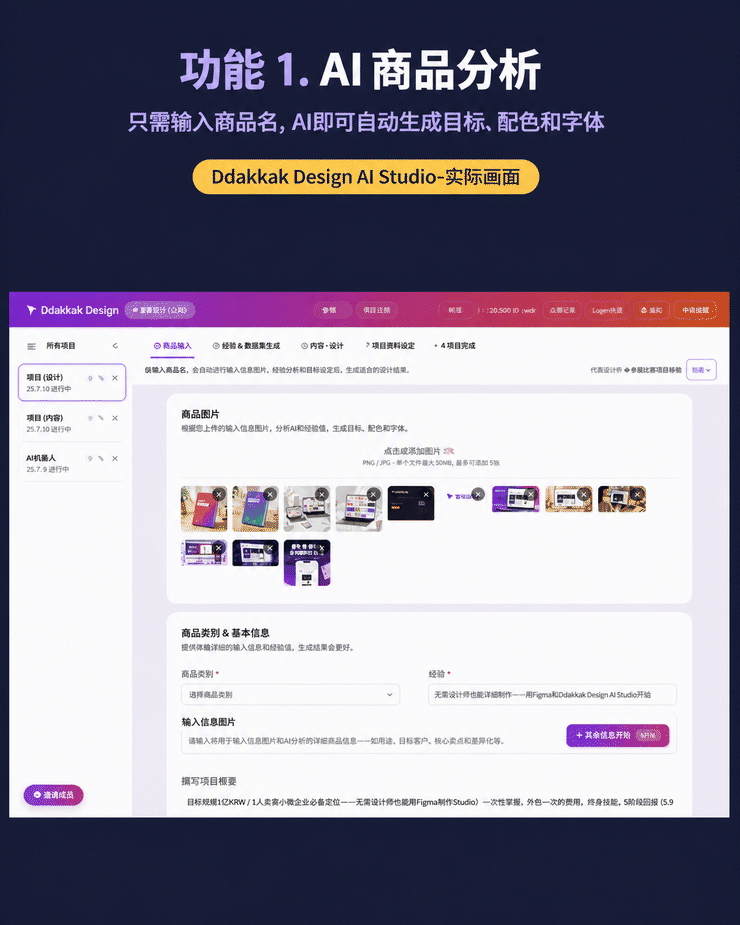The image size is (740, 925).
Task: Click the header button right of the 20.500 credits
Action: coord(562,310)
